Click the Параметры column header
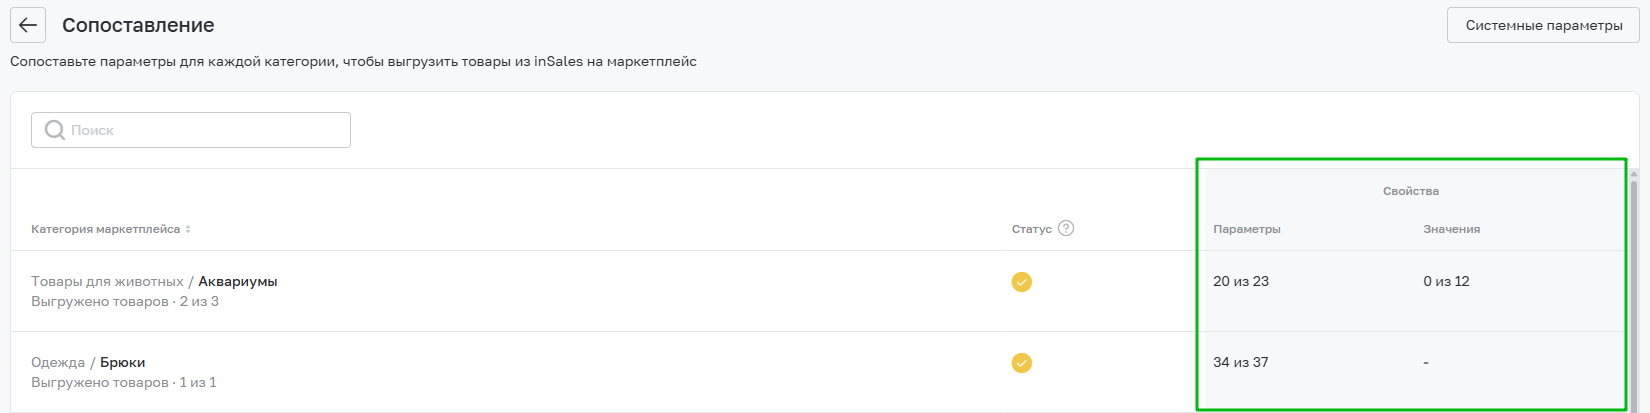 point(1246,229)
